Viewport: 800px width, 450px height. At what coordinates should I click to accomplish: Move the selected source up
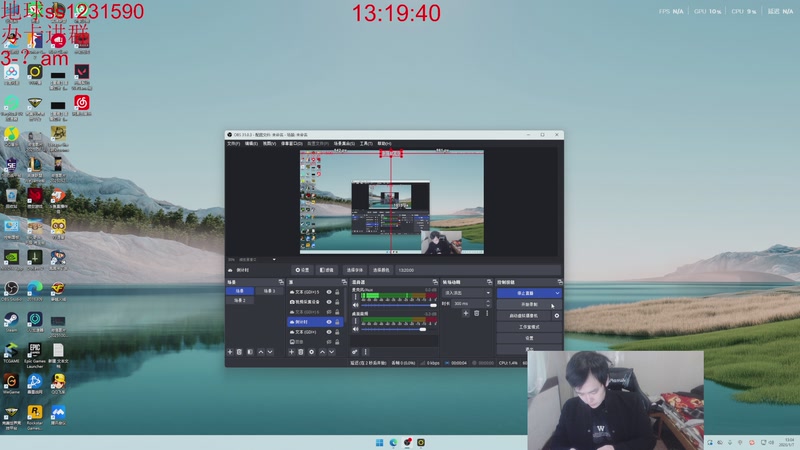point(322,352)
